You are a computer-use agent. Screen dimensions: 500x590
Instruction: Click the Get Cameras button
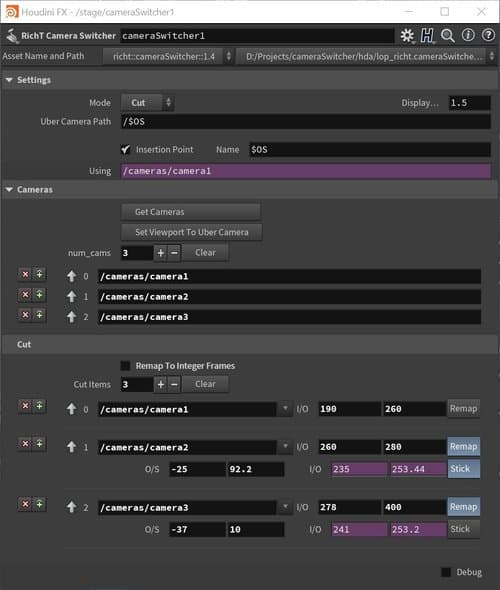(190, 212)
